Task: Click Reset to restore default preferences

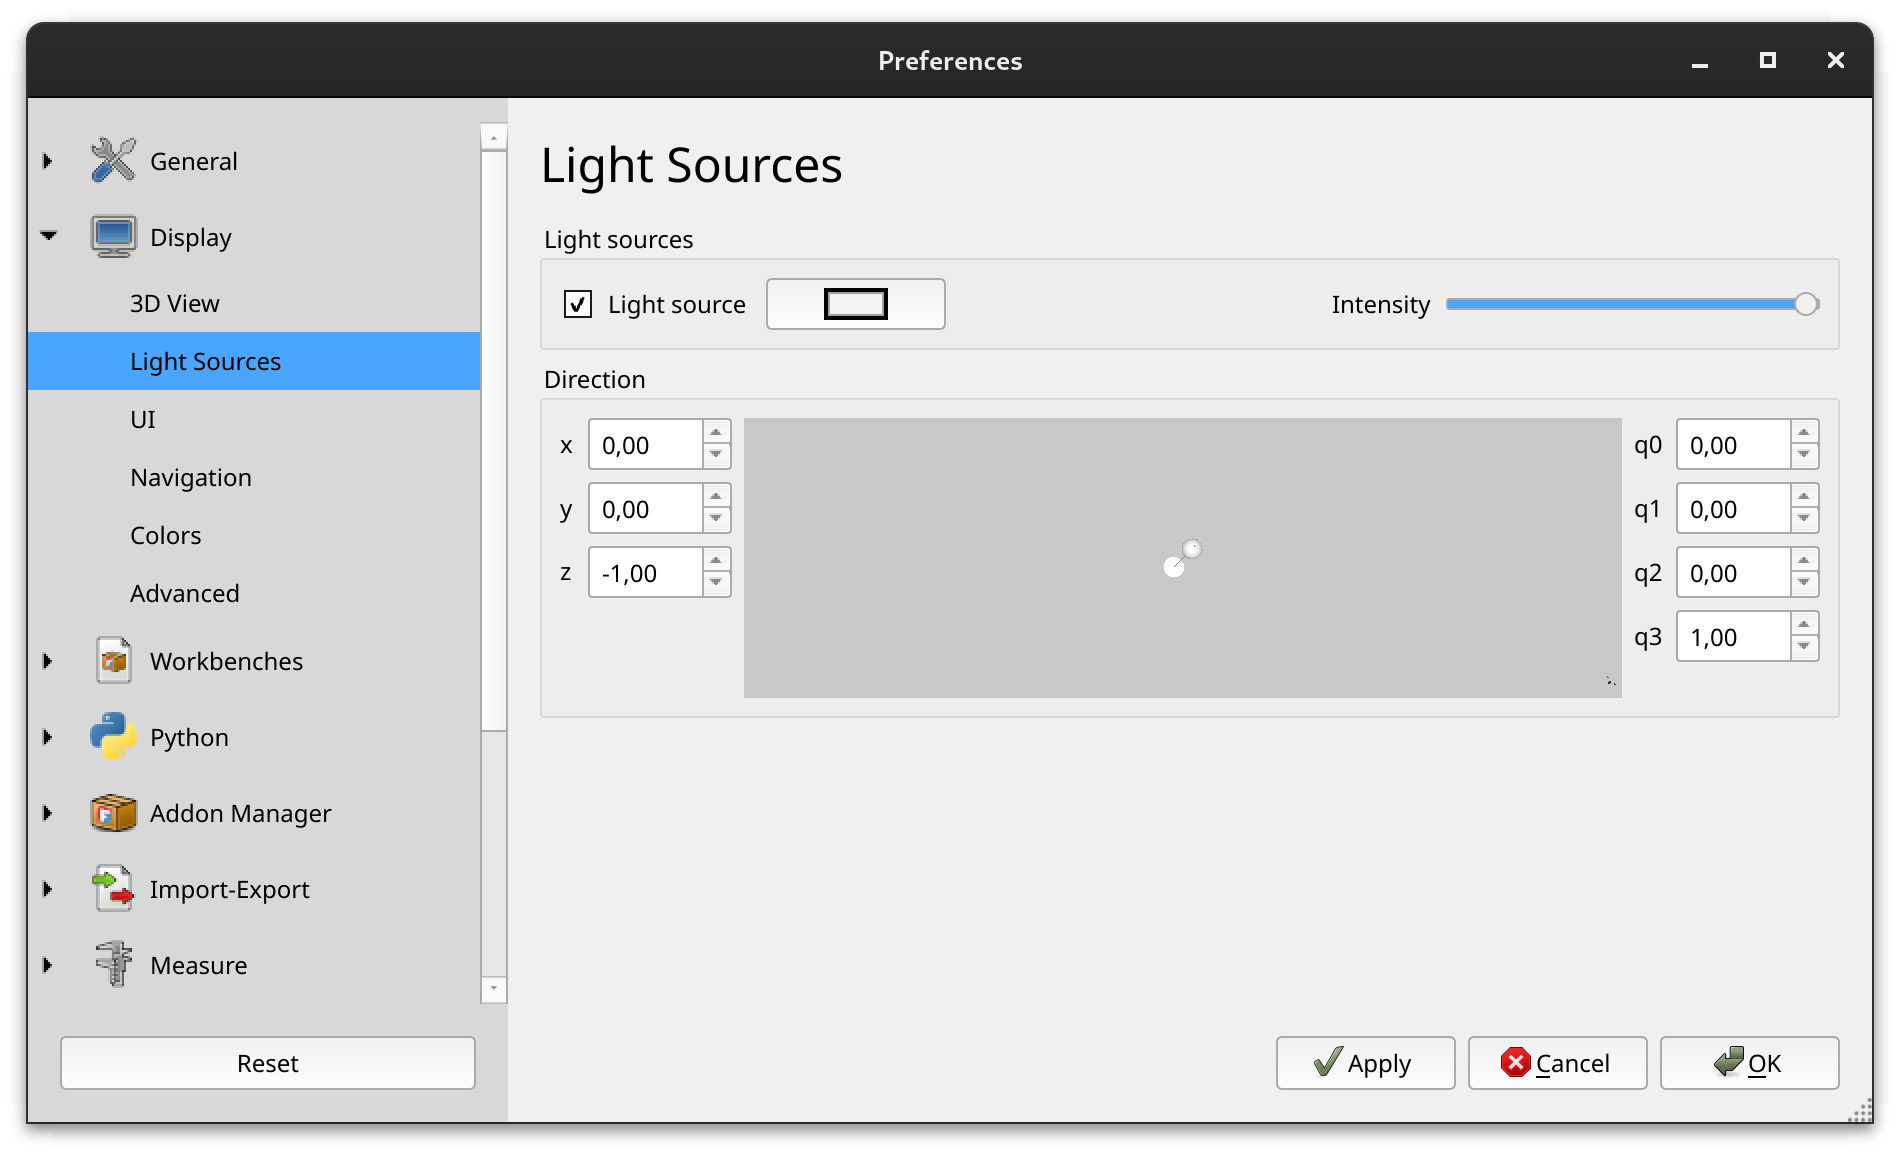Action: [x=267, y=1063]
